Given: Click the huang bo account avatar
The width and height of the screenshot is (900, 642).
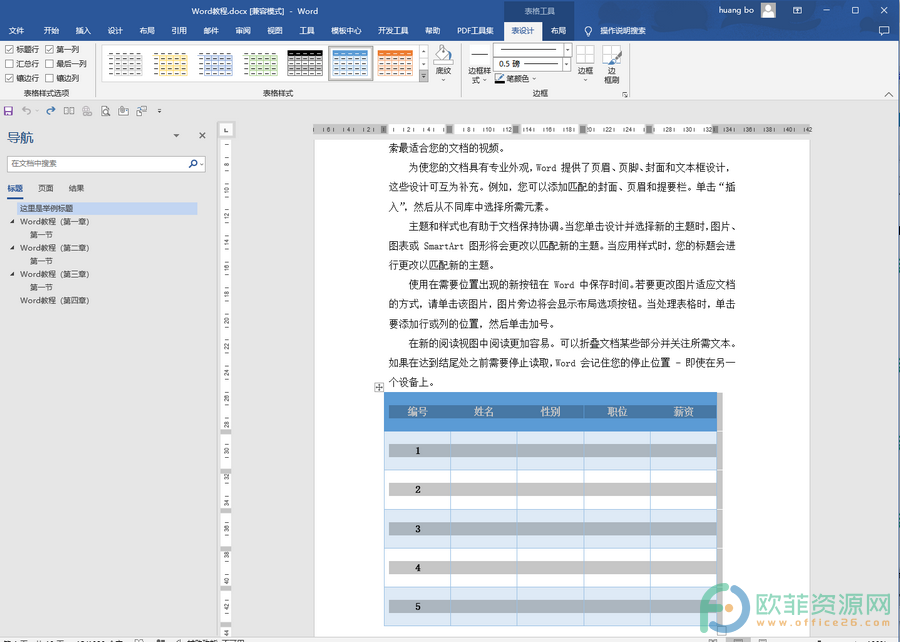Looking at the screenshot, I should point(768,10).
